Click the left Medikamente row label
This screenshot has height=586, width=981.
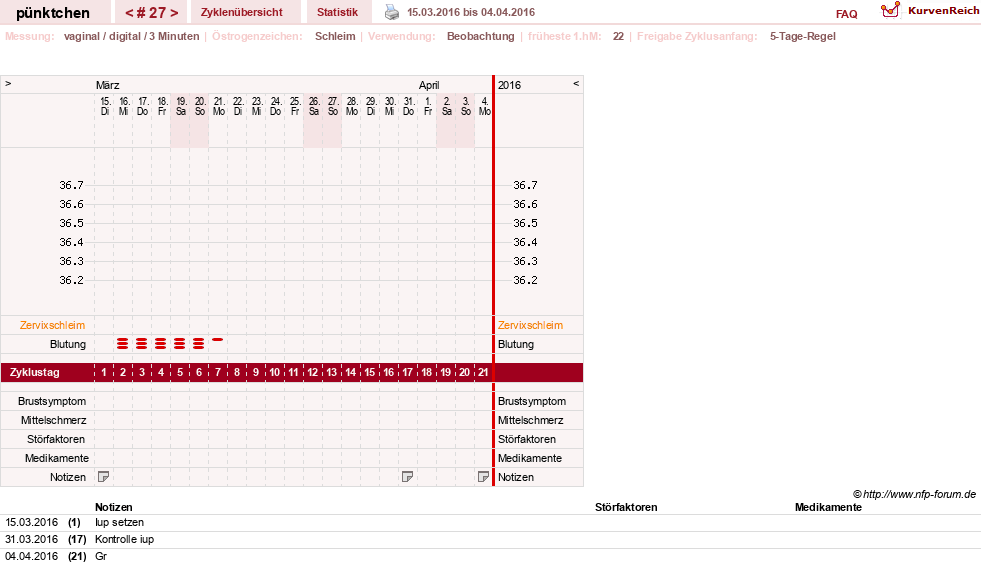click(57, 458)
